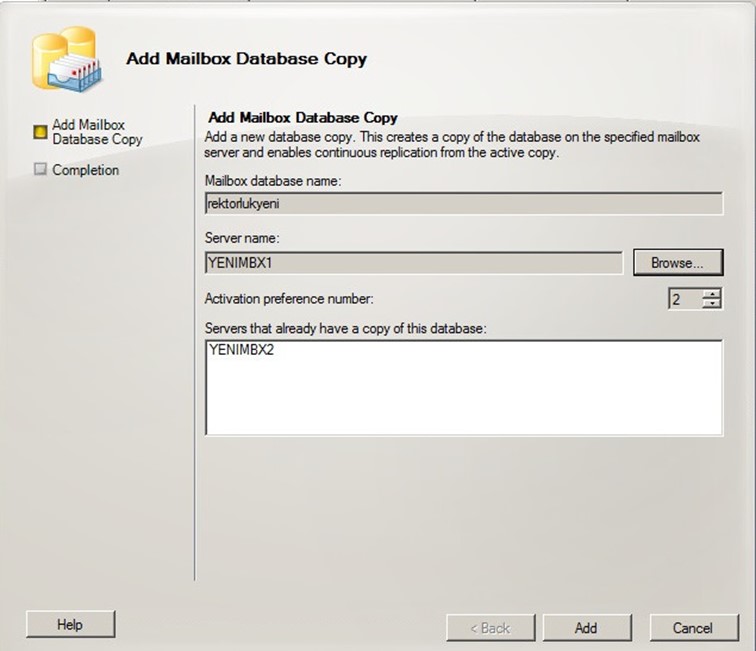Click the Server name label
The height and width of the screenshot is (651, 756).
(242, 238)
